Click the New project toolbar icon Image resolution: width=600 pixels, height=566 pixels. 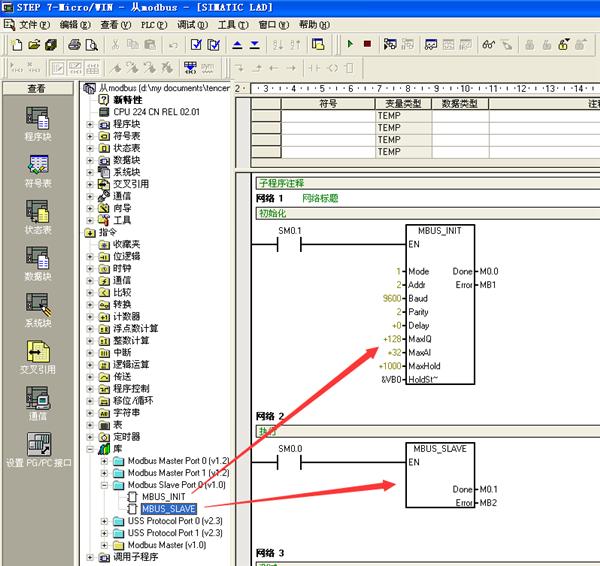click(16, 45)
